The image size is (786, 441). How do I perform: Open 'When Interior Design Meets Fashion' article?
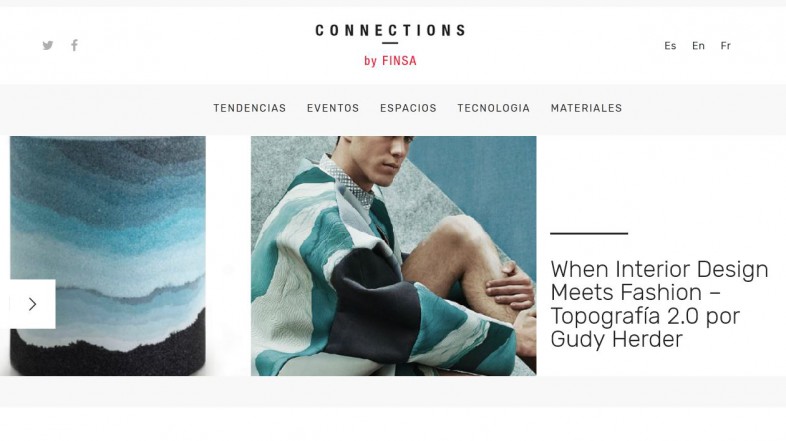point(659,304)
